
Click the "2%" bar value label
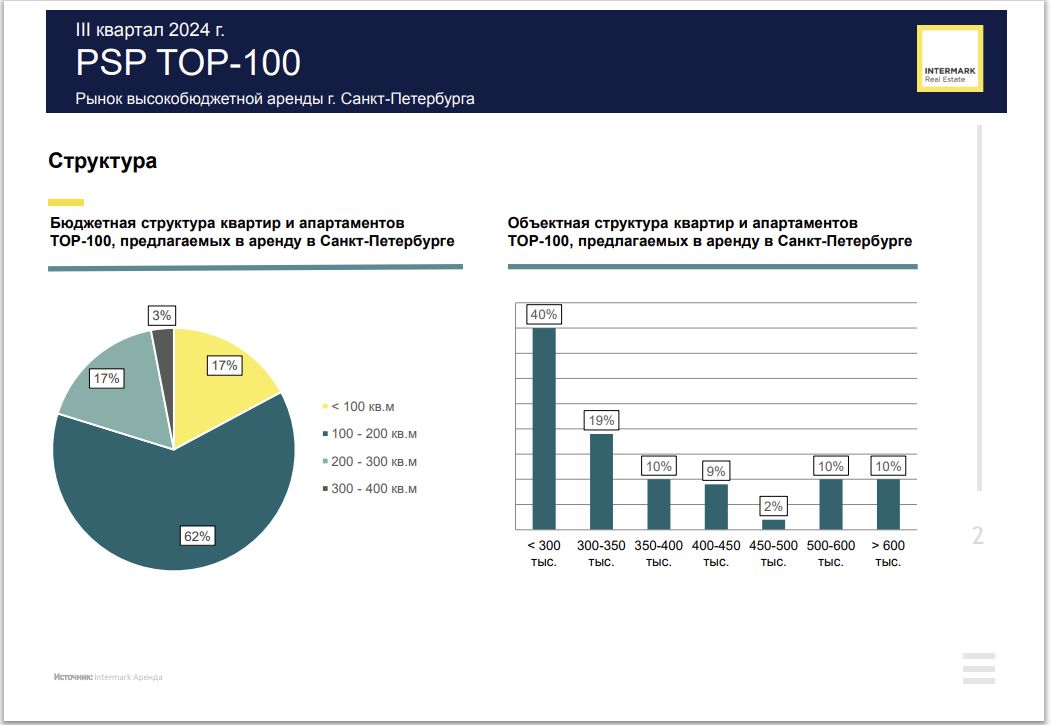click(x=774, y=507)
